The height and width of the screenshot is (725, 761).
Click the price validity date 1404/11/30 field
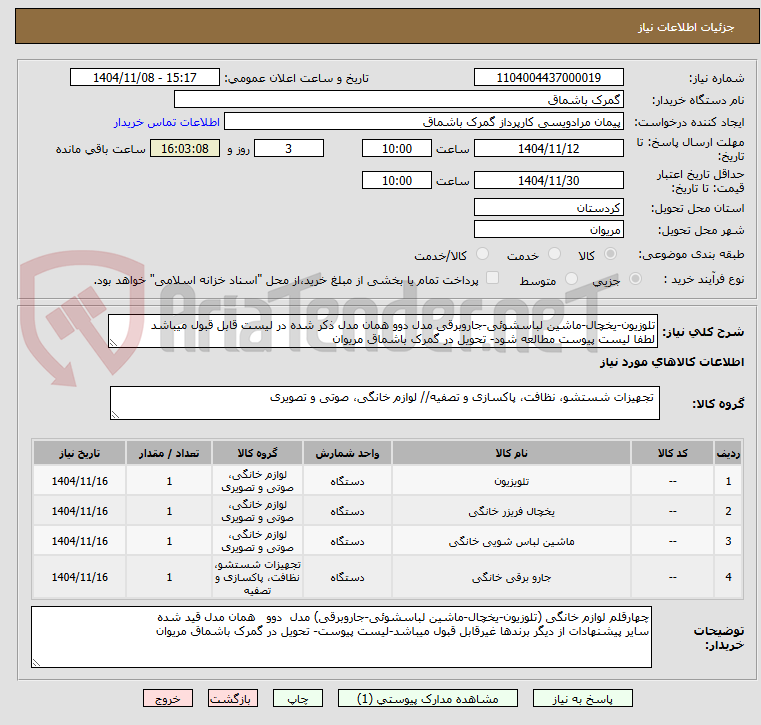click(548, 181)
